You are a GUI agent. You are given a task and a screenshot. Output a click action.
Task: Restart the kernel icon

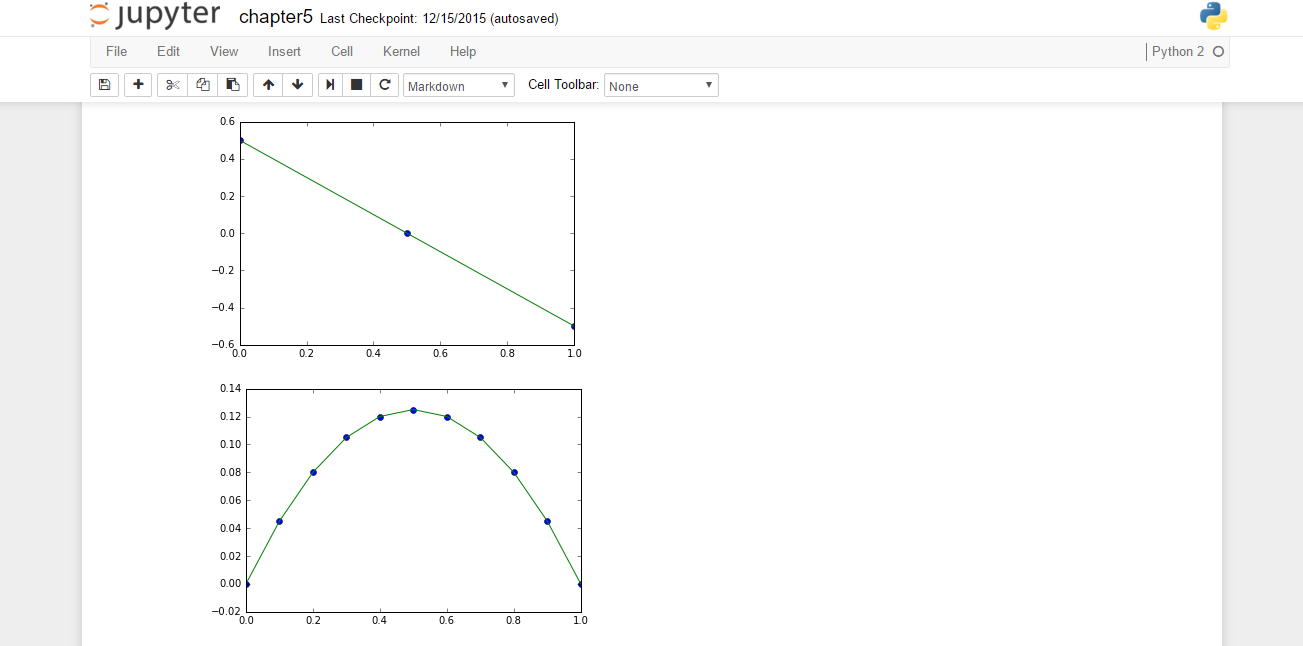[x=384, y=85]
